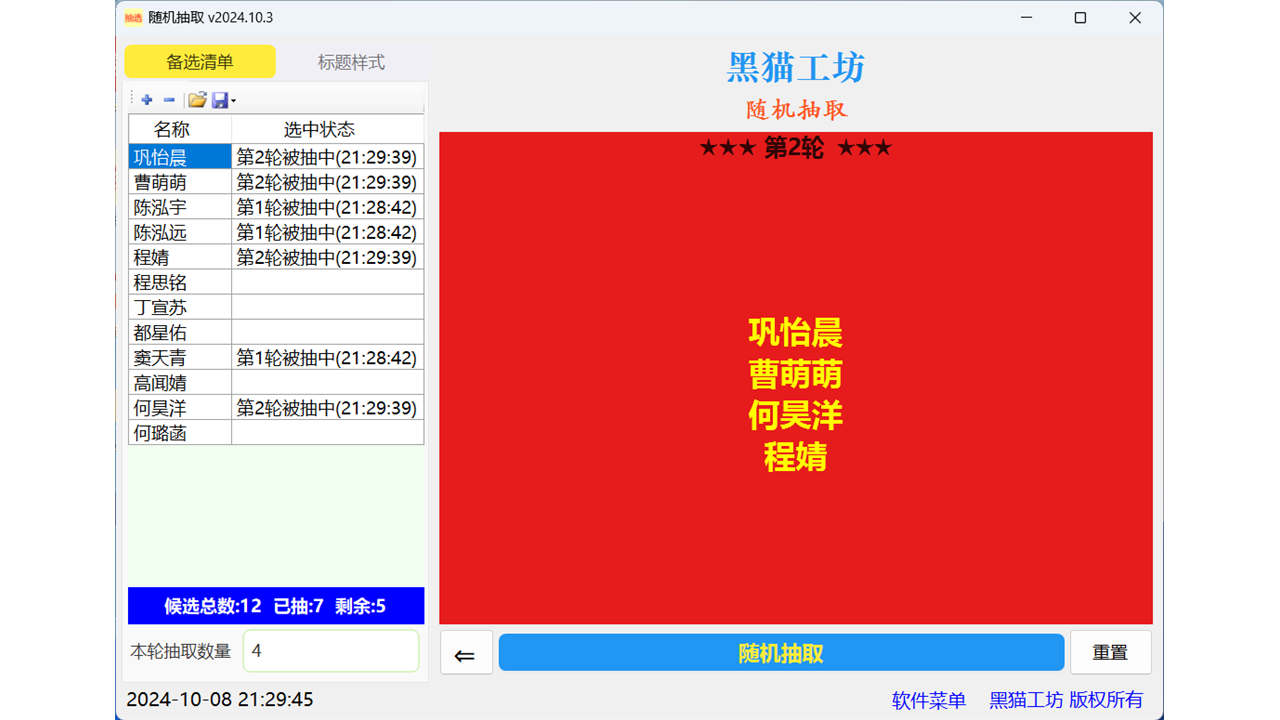The width and height of the screenshot is (1280, 720).
Task: Click the minus icon to remove candidate
Action: pos(169,100)
